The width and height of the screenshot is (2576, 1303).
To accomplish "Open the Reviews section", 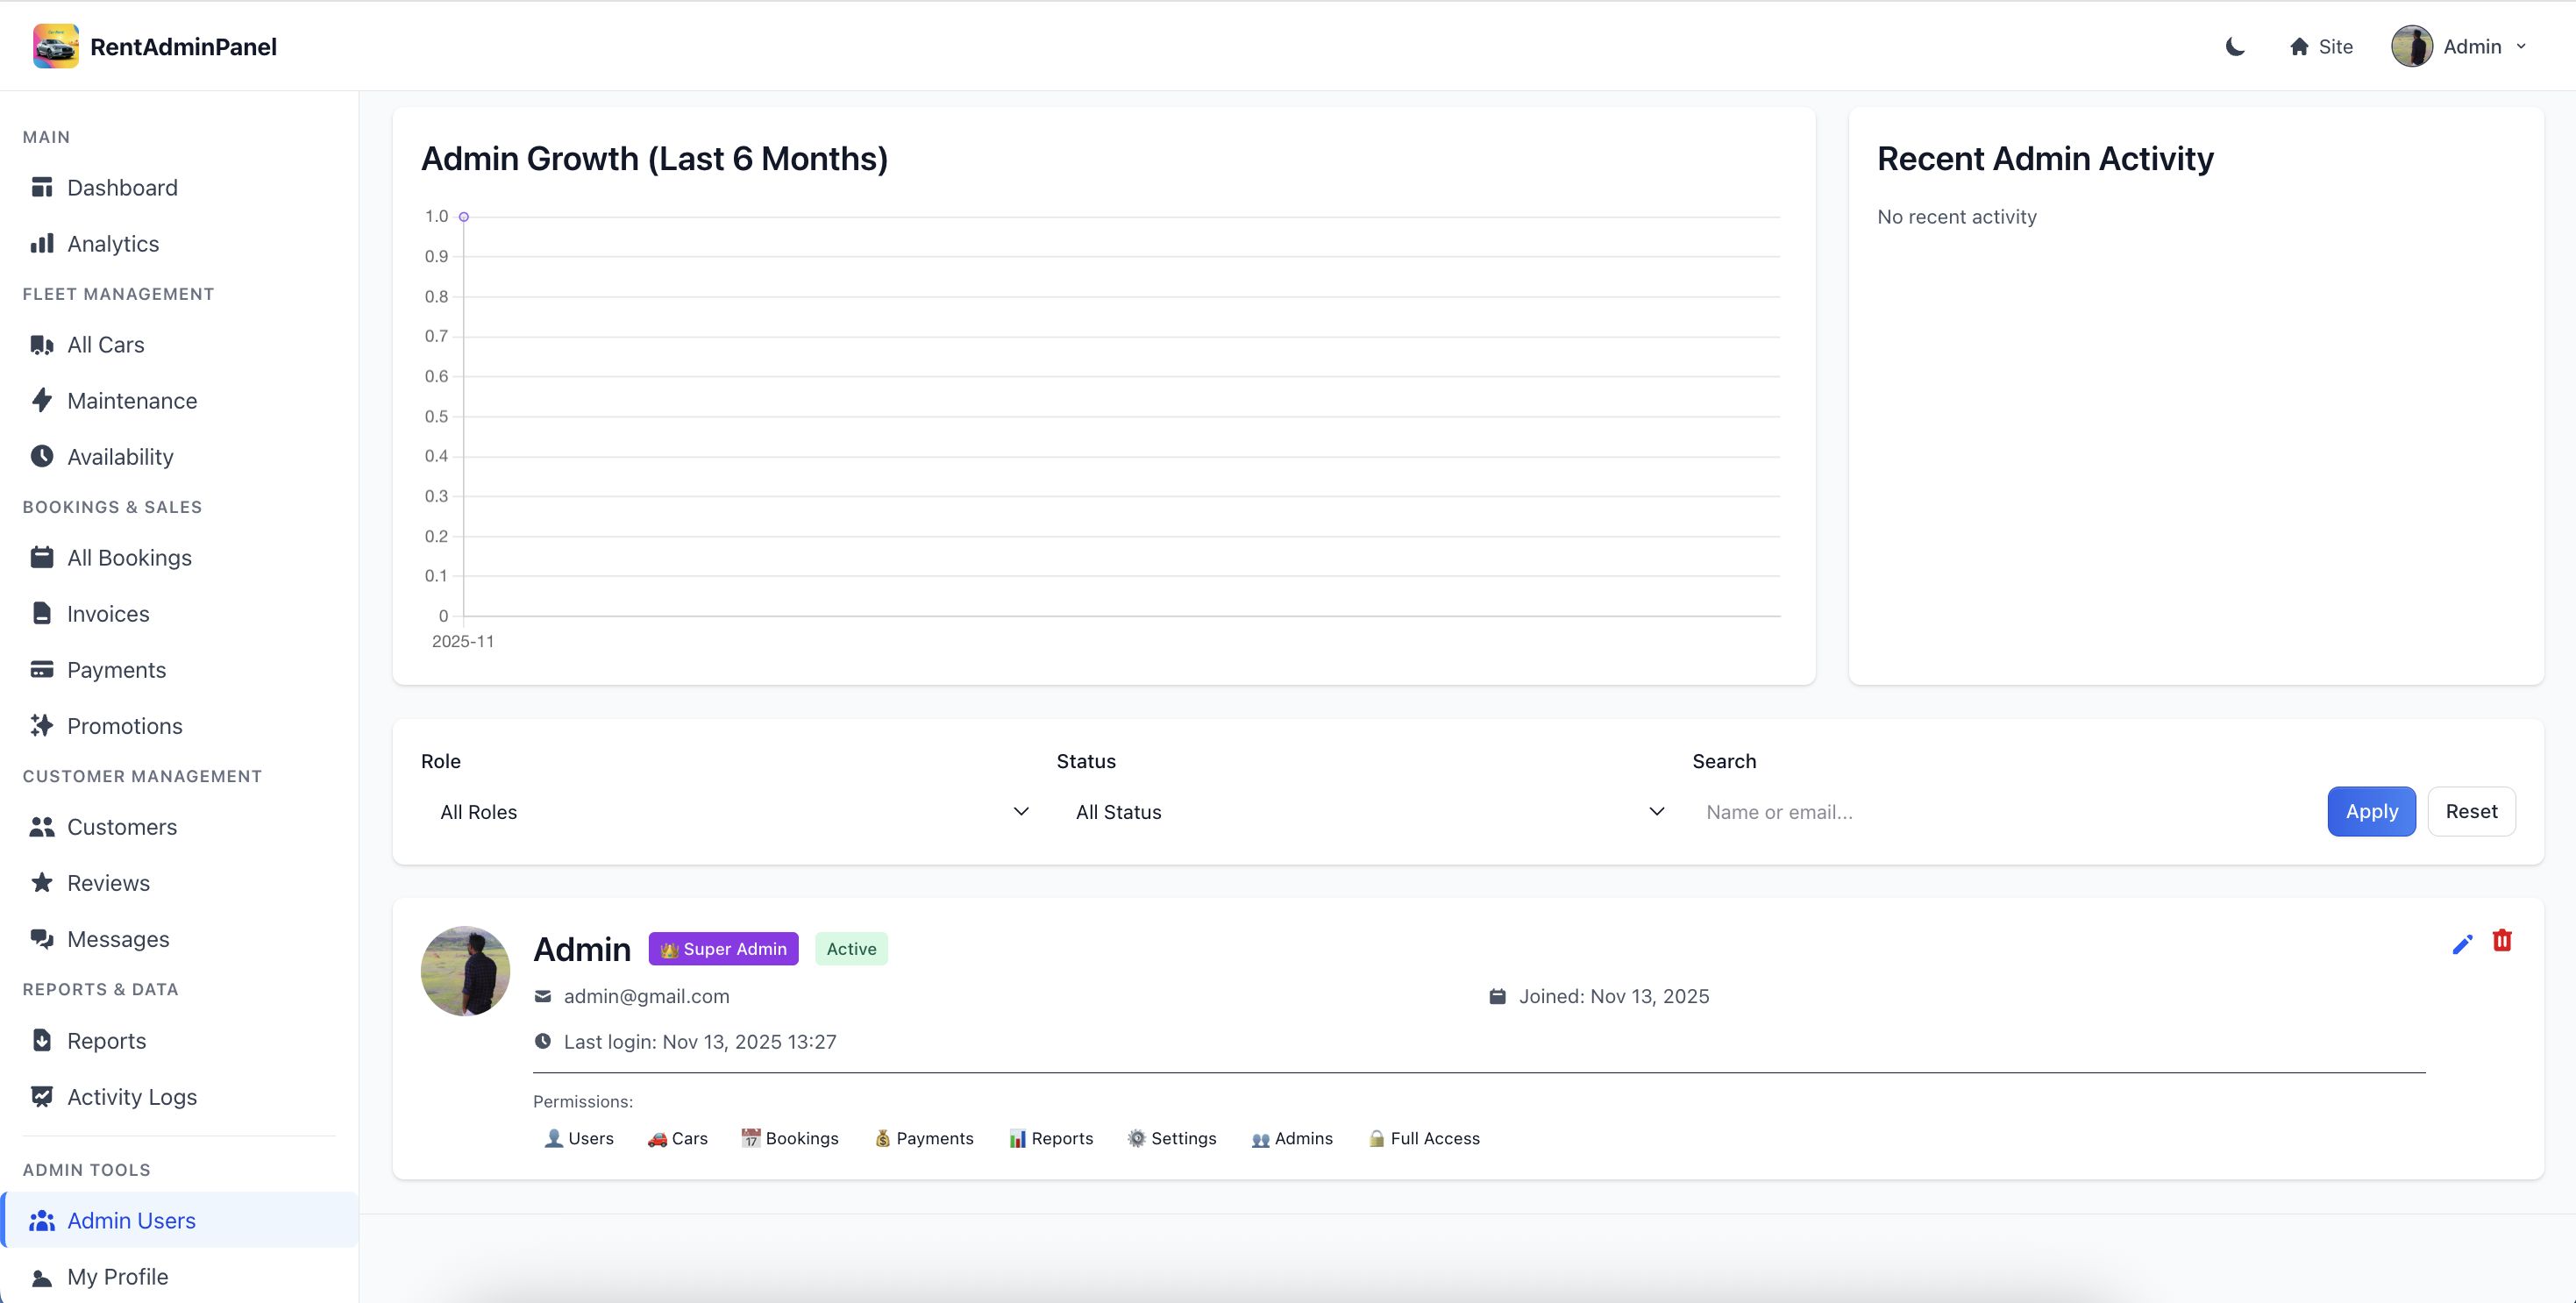I will [x=108, y=883].
